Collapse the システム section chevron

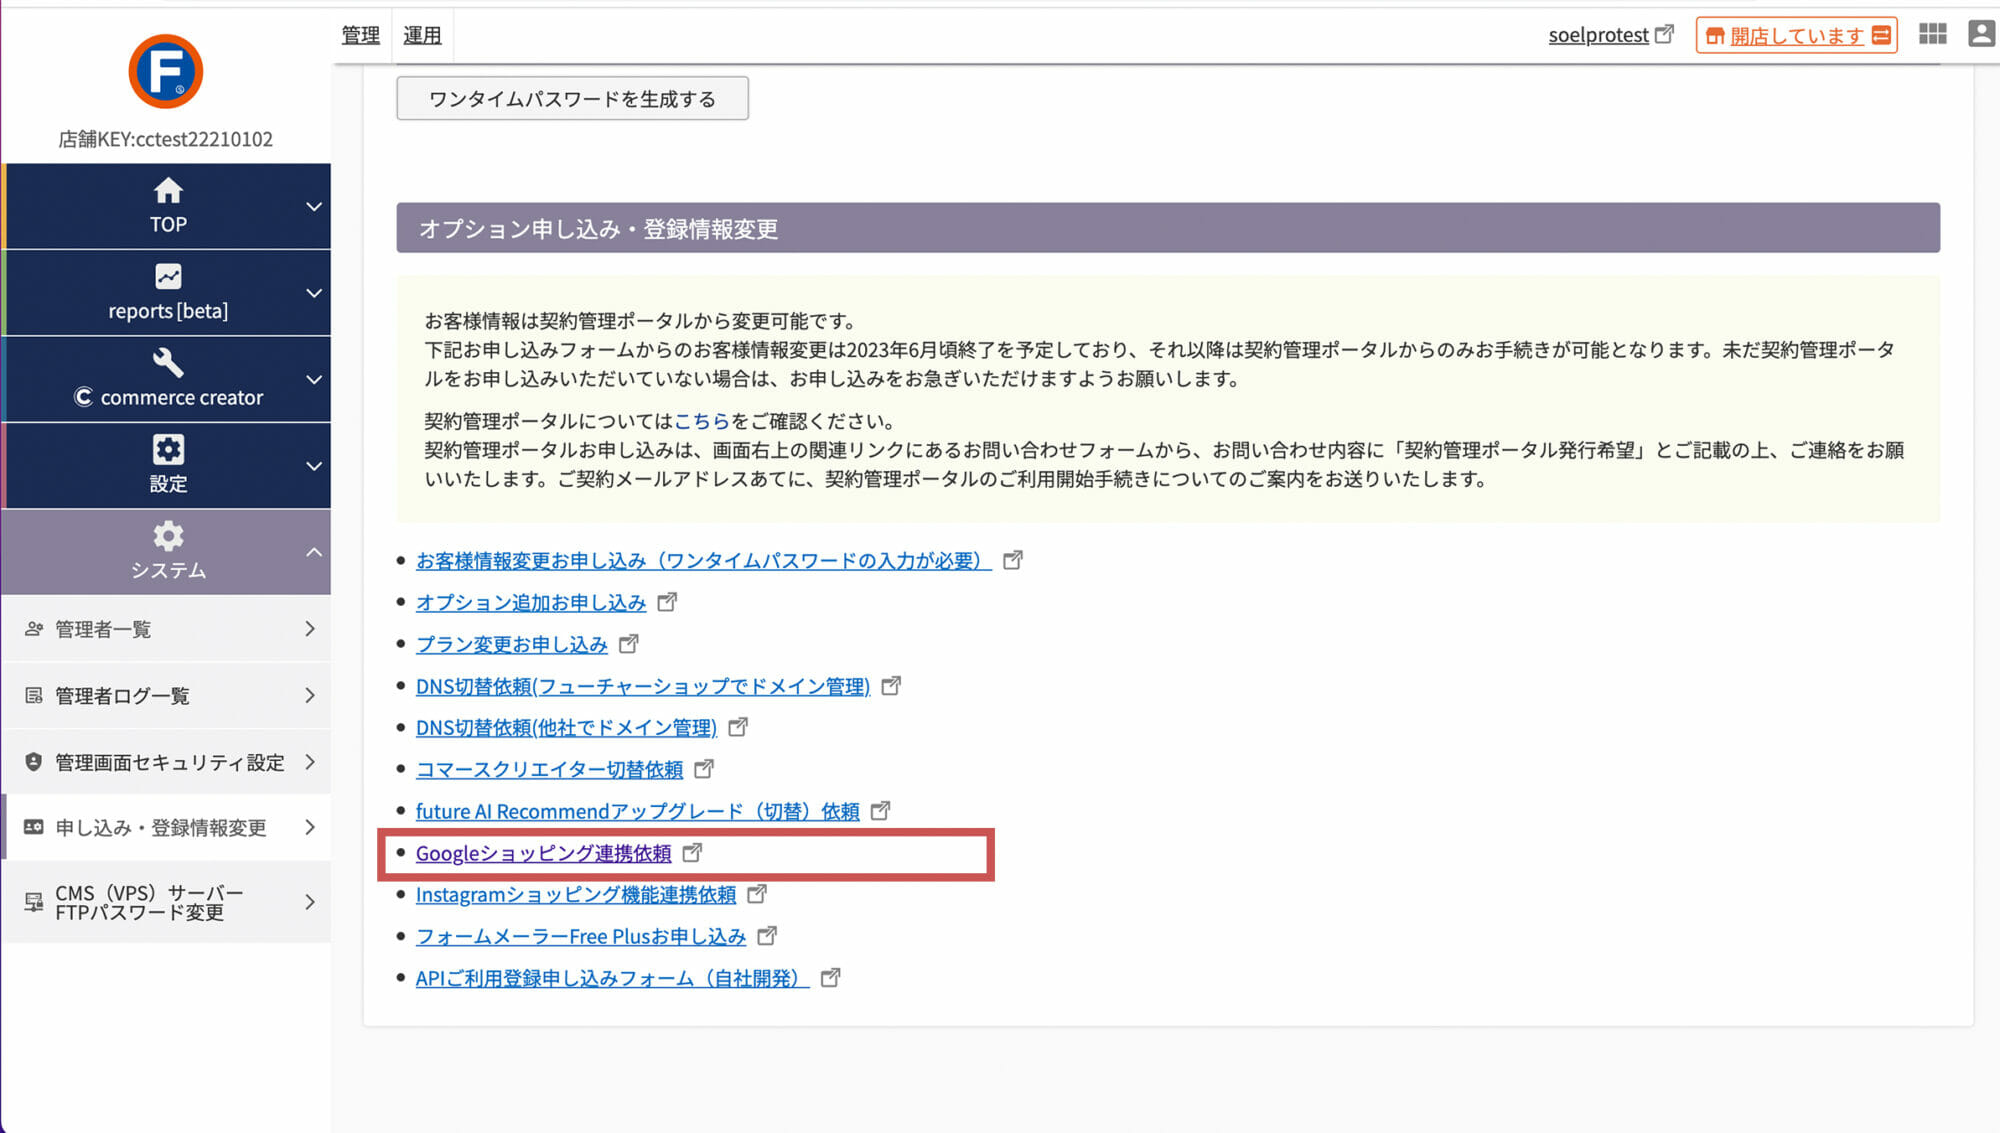[313, 552]
